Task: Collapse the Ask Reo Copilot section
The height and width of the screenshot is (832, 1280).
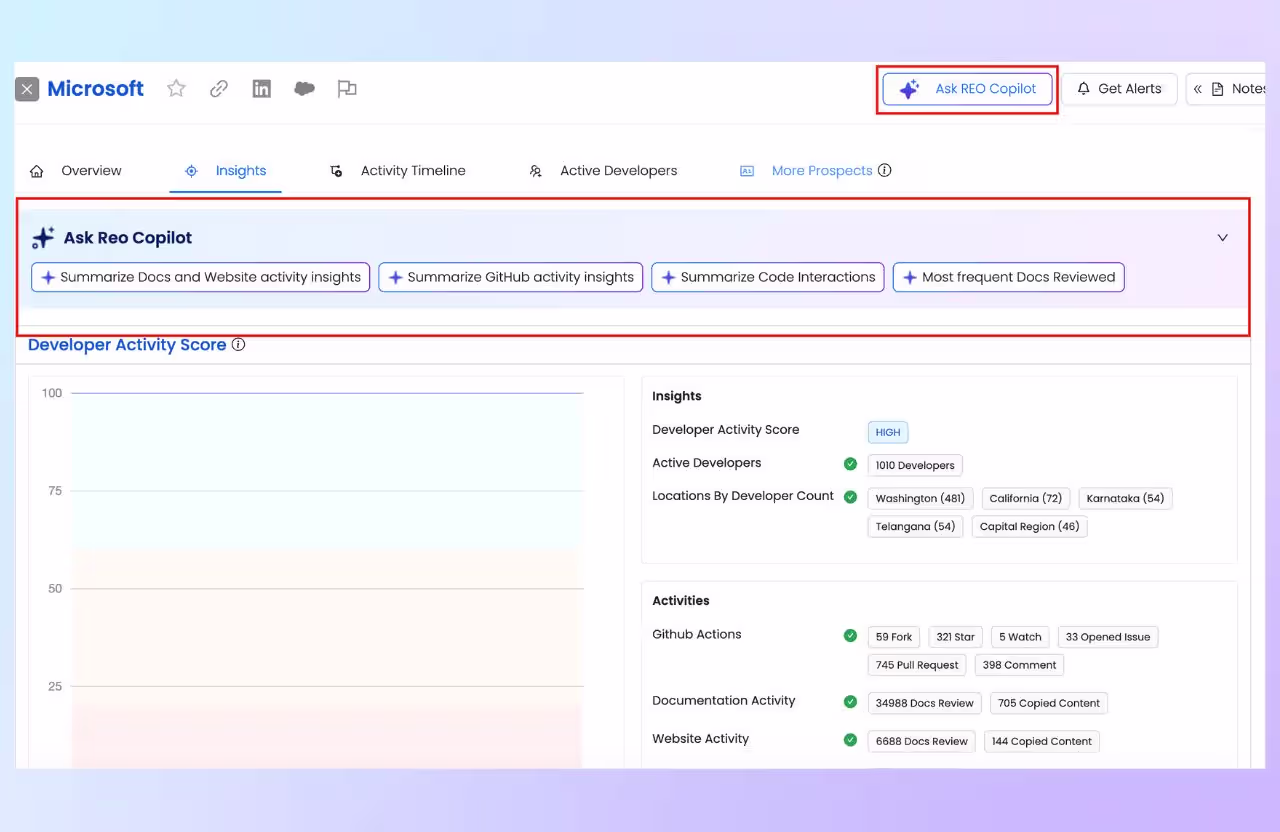Action: 1222,238
